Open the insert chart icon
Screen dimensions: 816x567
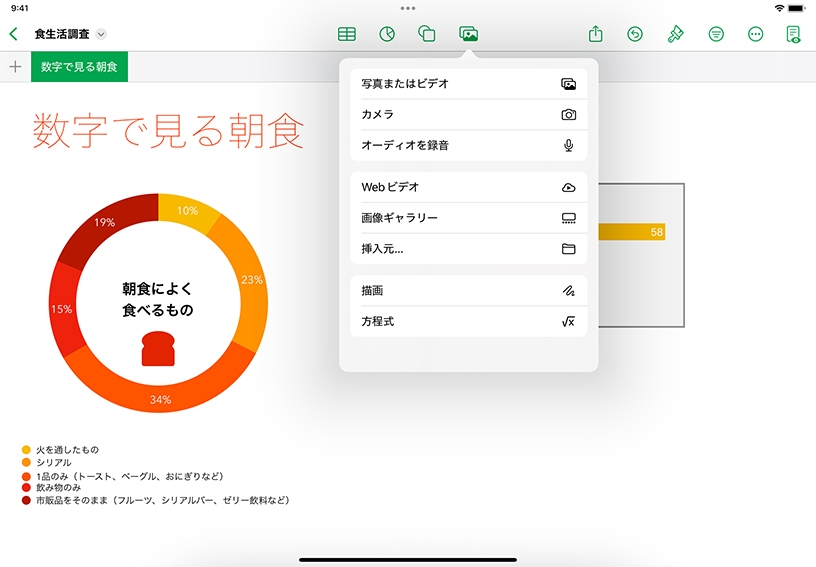click(x=387, y=34)
